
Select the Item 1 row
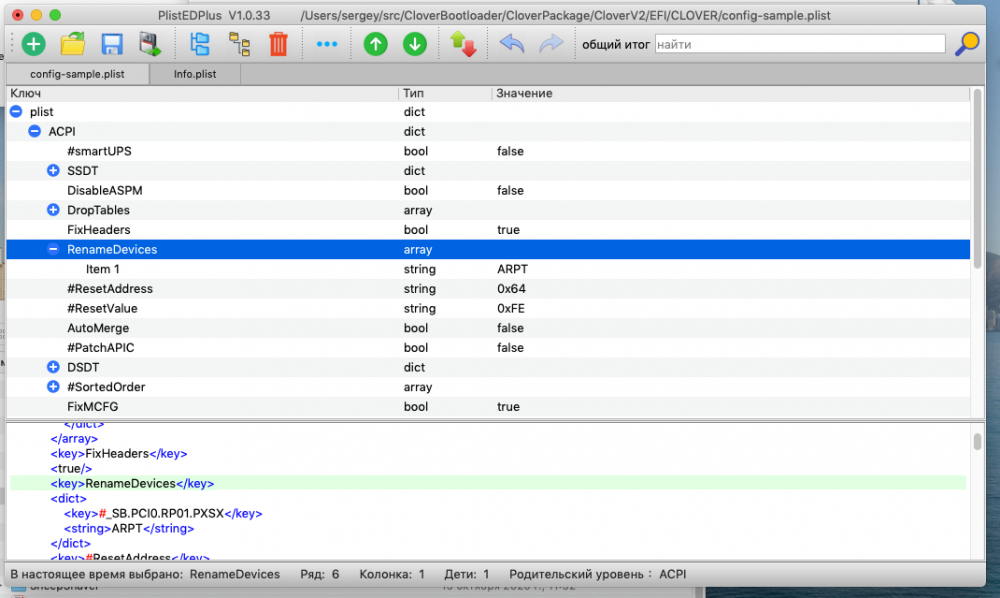point(488,269)
